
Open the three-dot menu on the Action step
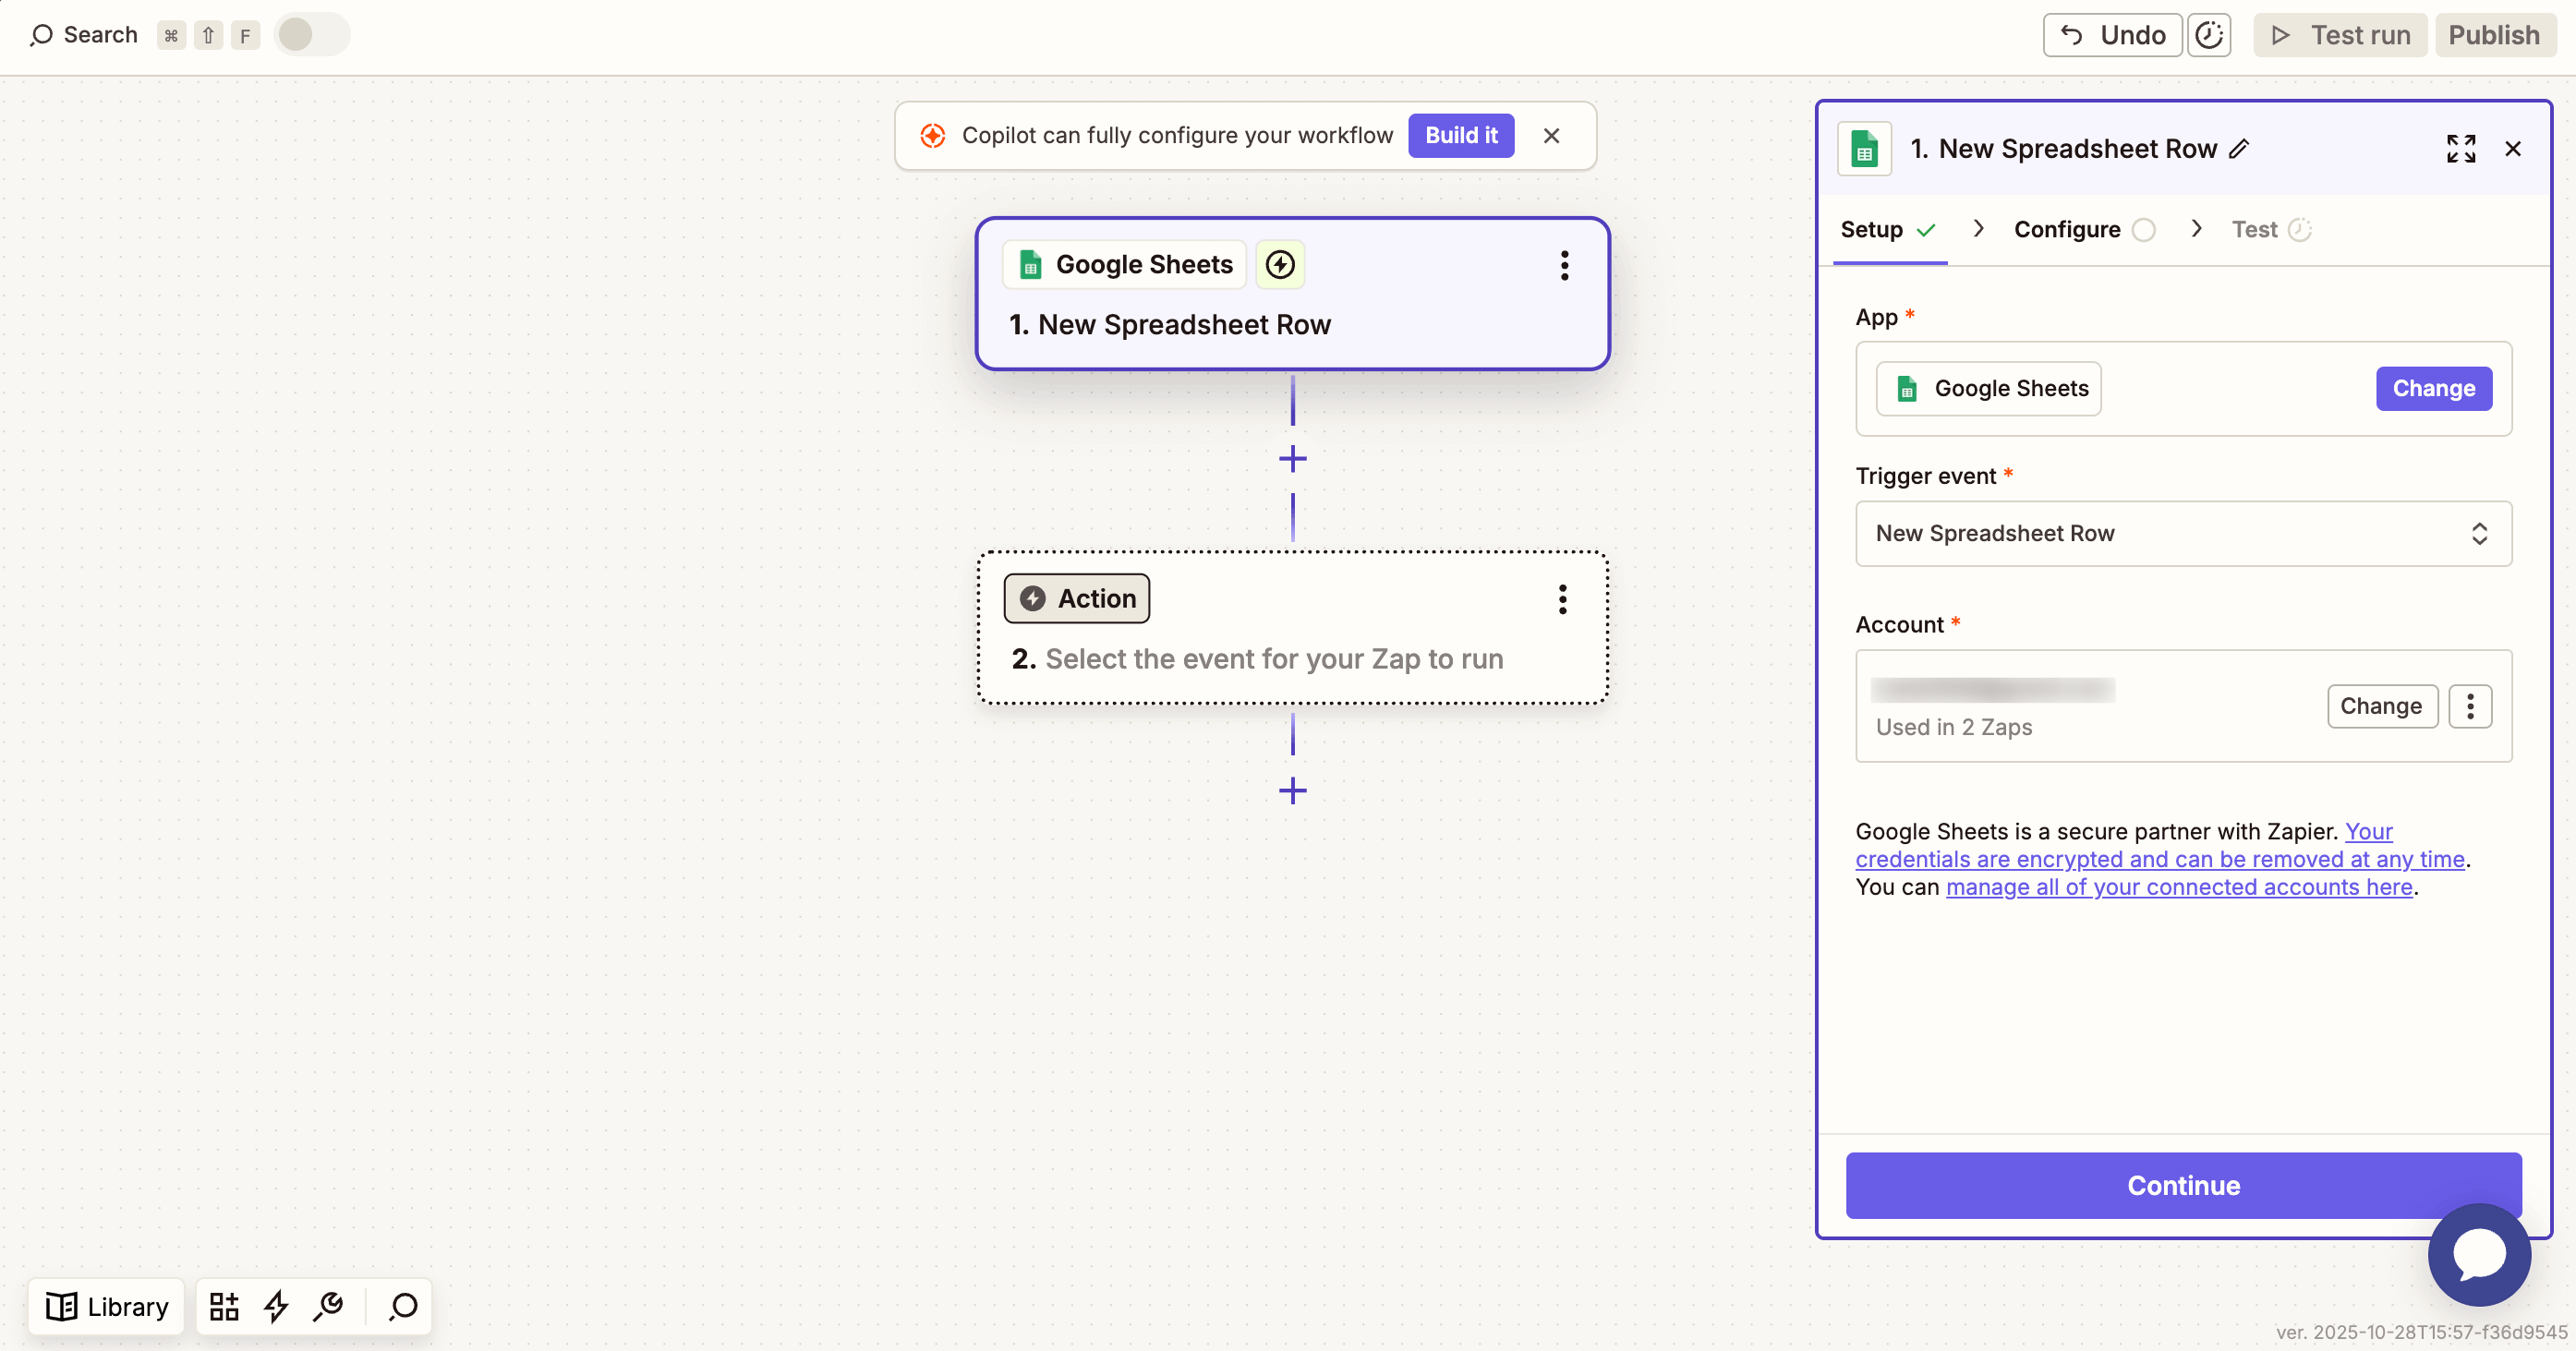pos(1562,598)
